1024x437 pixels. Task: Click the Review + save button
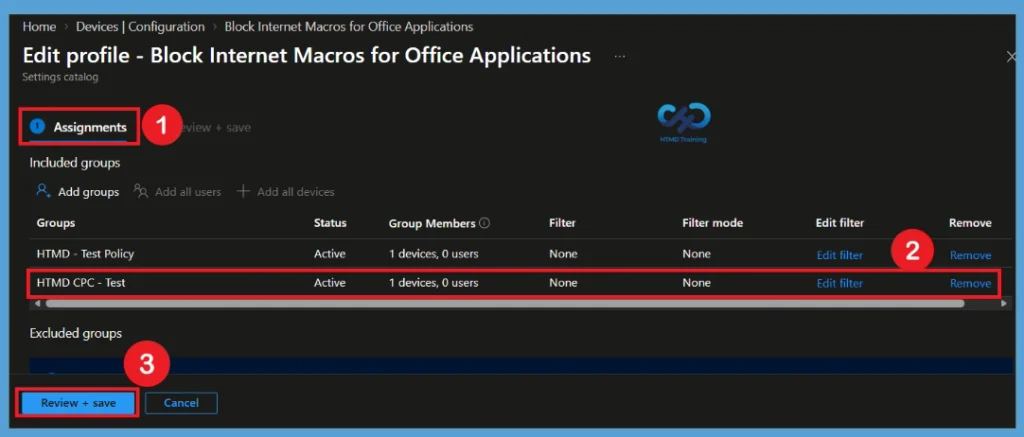coord(78,403)
